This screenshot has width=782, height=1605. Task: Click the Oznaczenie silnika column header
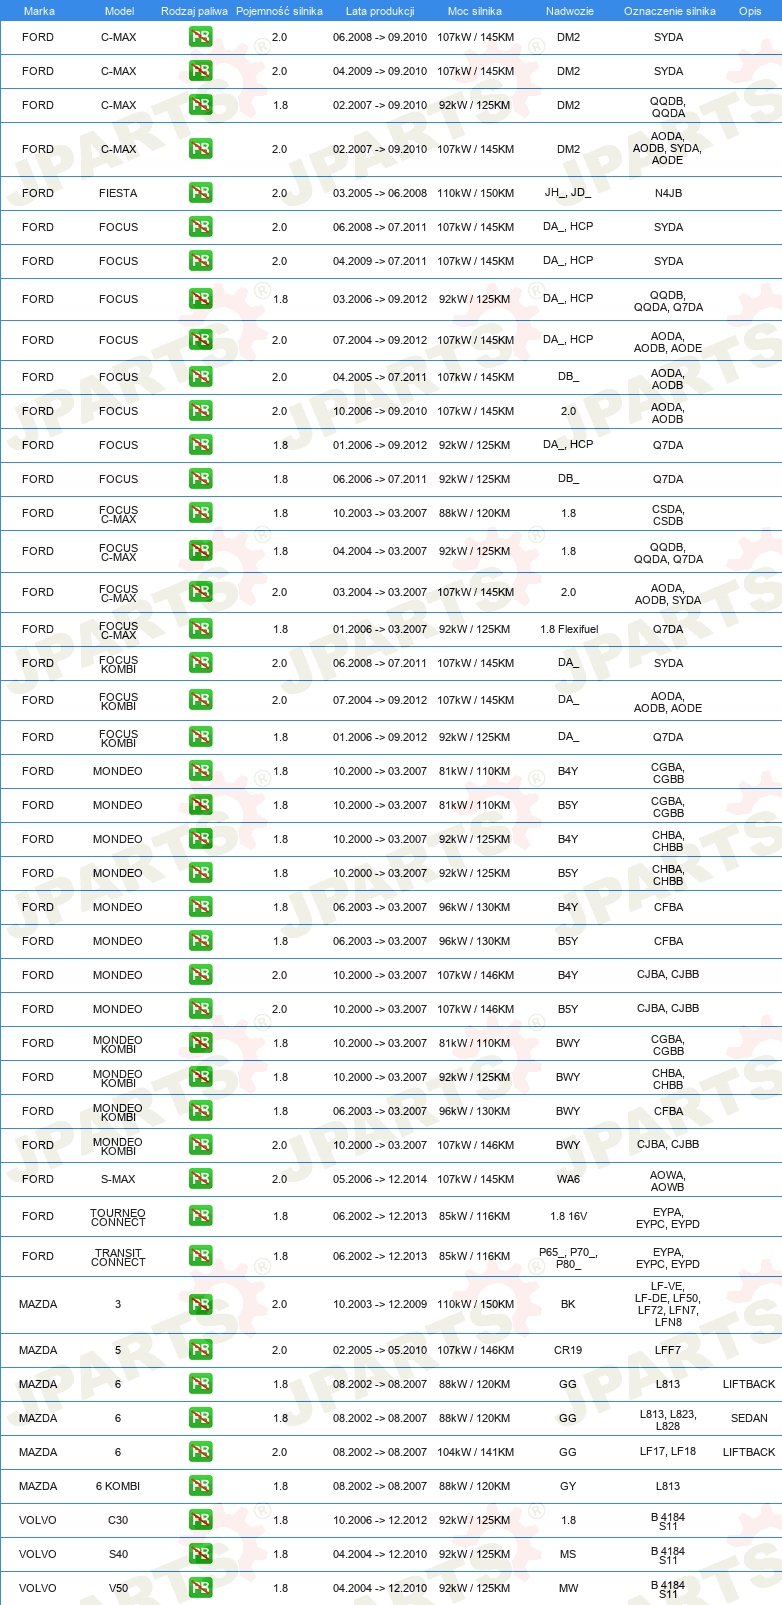(669, 11)
